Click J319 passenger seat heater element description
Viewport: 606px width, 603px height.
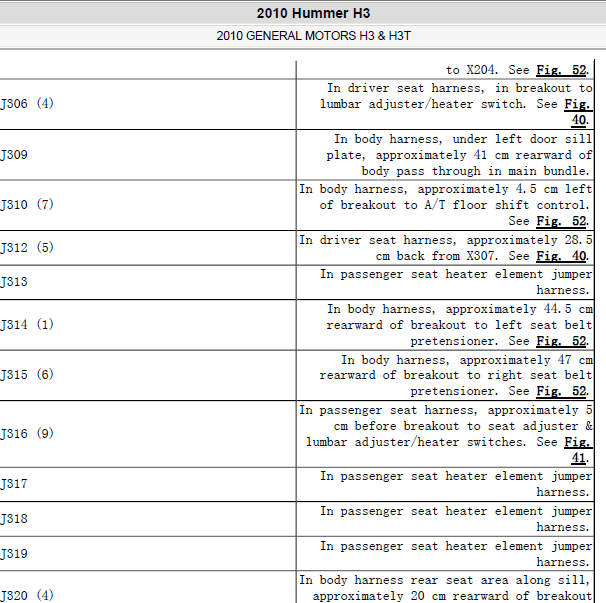456,554
